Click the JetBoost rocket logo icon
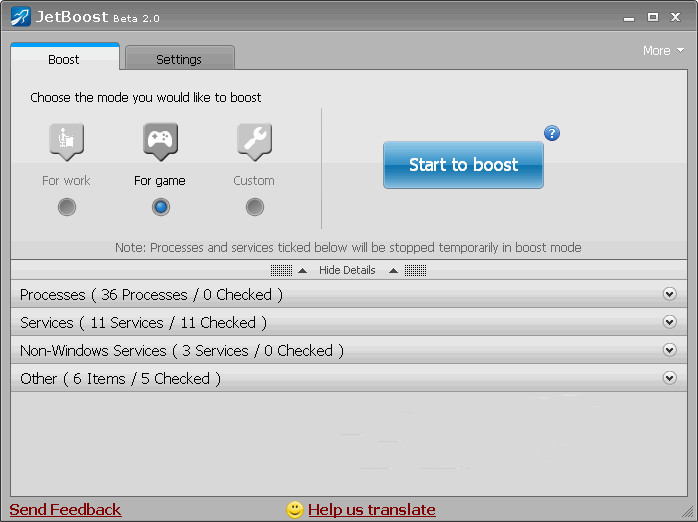 (x=20, y=17)
